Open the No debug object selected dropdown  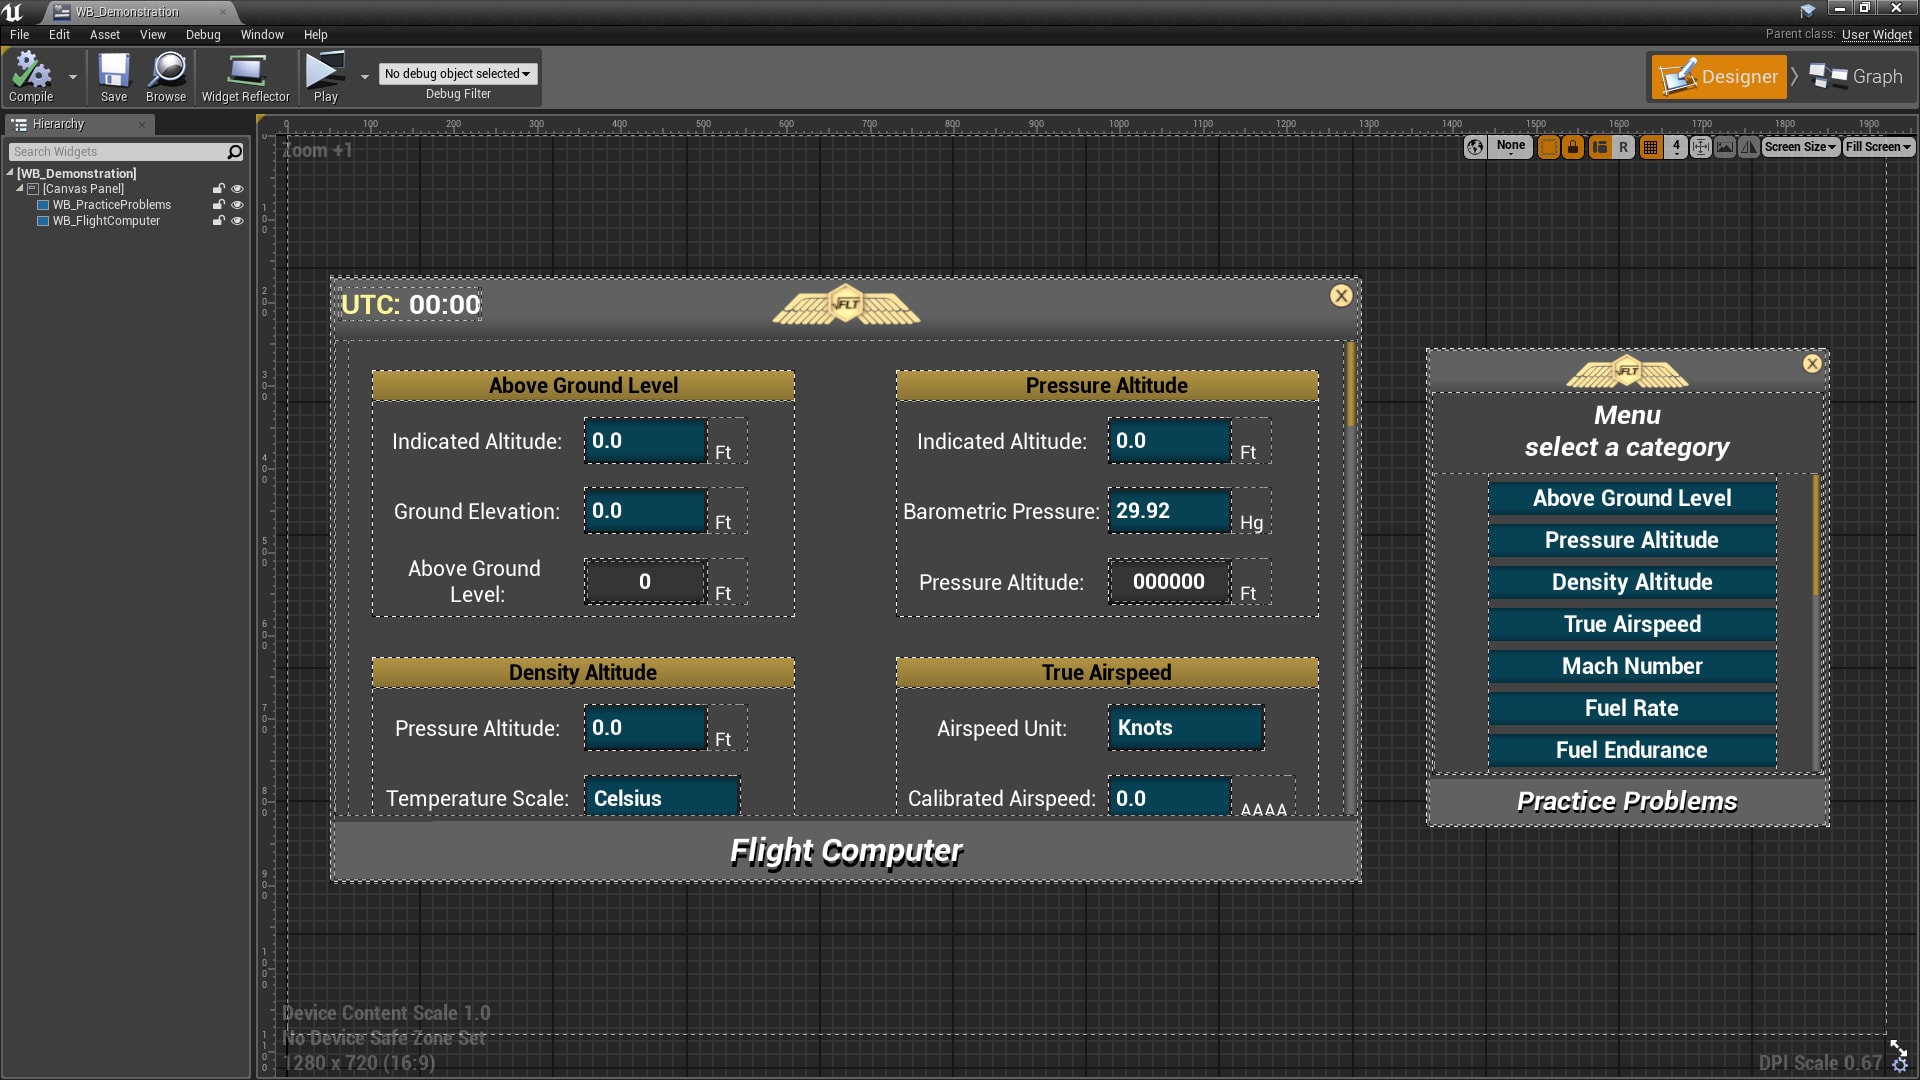[x=458, y=73]
